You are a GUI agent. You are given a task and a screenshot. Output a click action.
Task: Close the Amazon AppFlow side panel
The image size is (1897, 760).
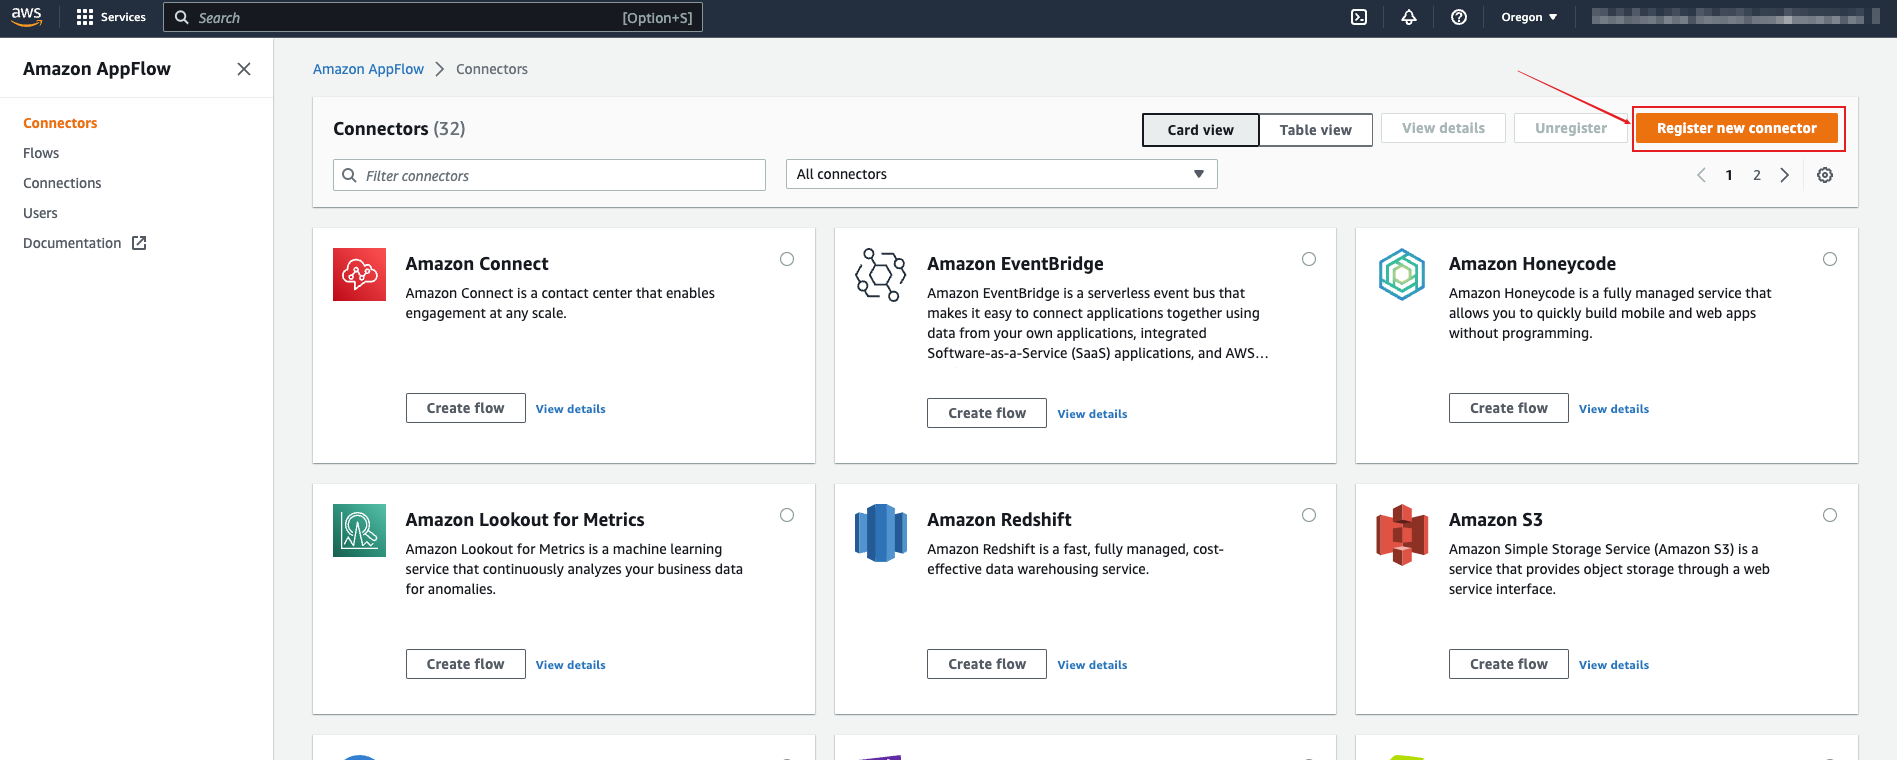click(244, 69)
